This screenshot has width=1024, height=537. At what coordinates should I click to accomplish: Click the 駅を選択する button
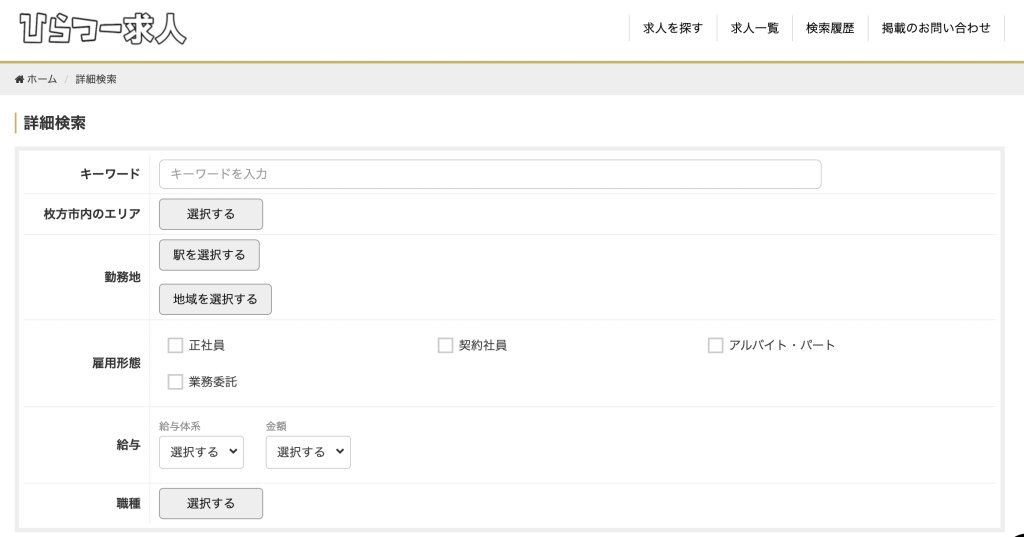209,255
